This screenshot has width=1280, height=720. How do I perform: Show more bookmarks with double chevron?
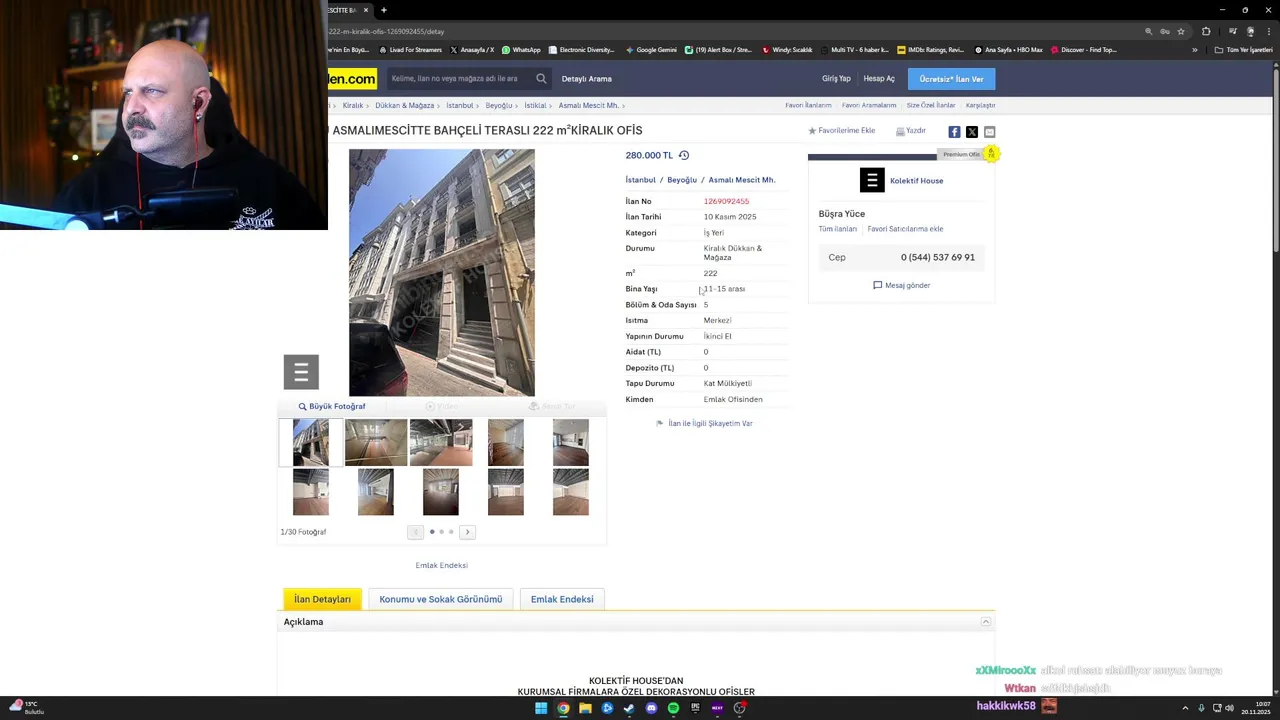pos(1194,50)
